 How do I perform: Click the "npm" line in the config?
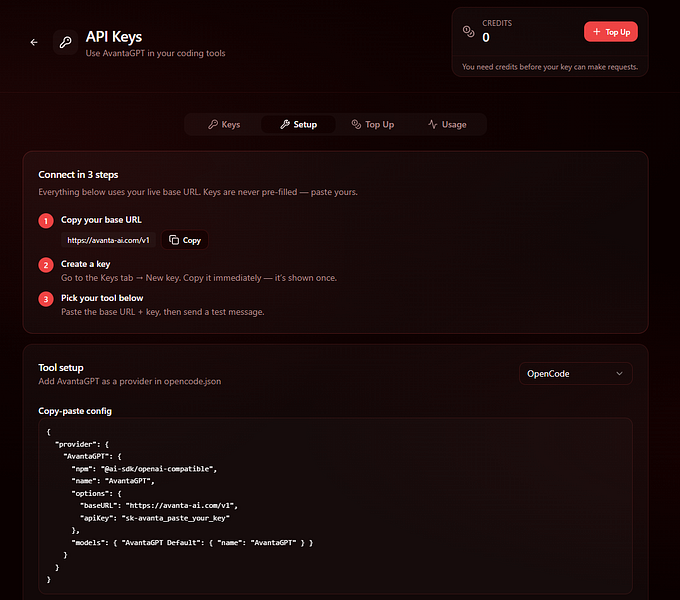pyautogui.click(x=144, y=469)
